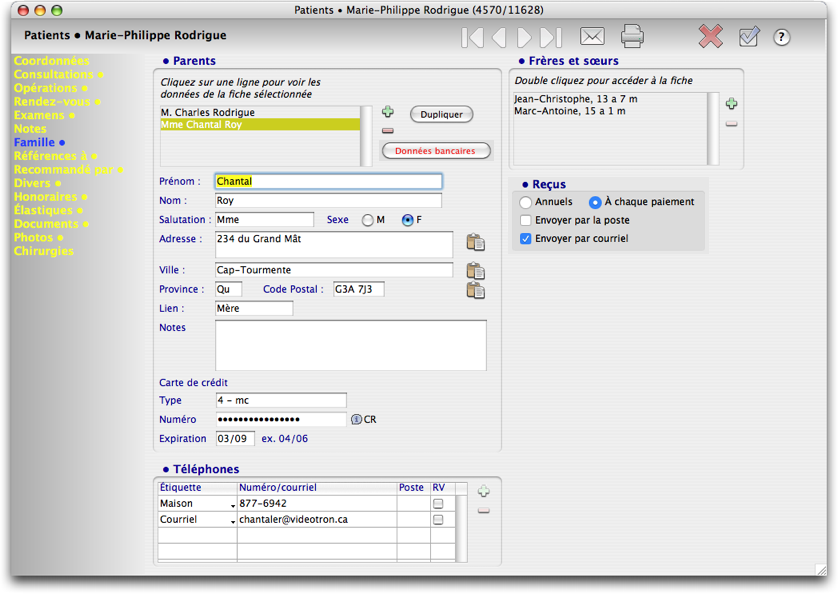Click the checkmark validate icon

click(x=749, y=36)
